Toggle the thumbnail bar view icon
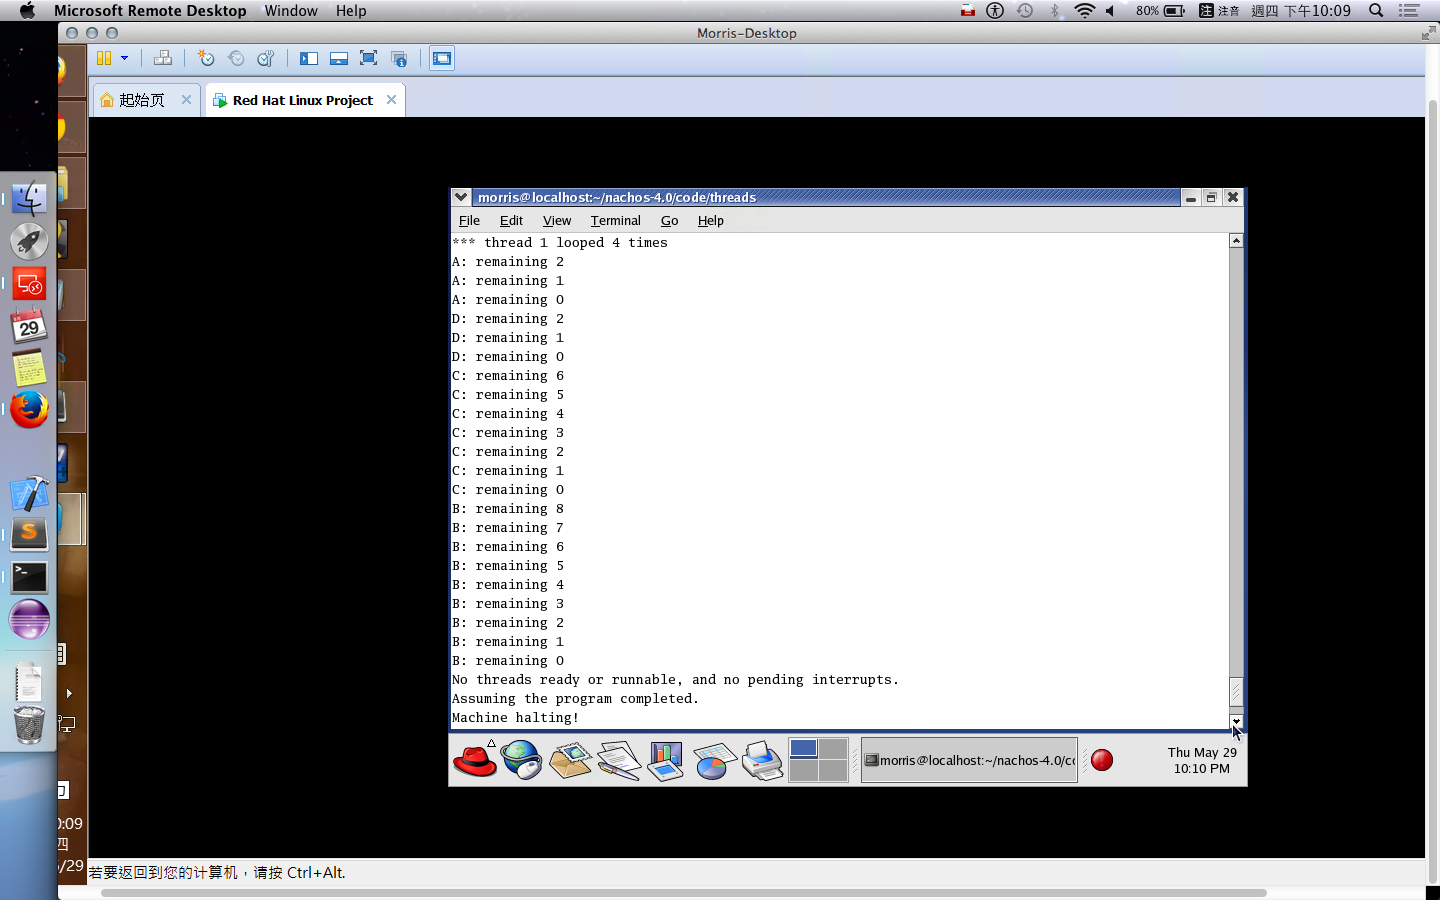The height and width of the screenshot is (900, 1440). (x=339, y=58)
